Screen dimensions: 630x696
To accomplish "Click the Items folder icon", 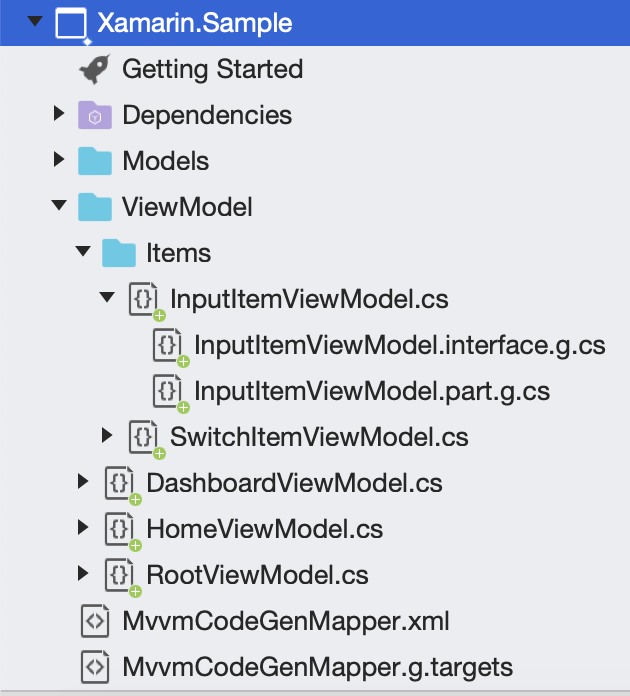I will point(119,253).
